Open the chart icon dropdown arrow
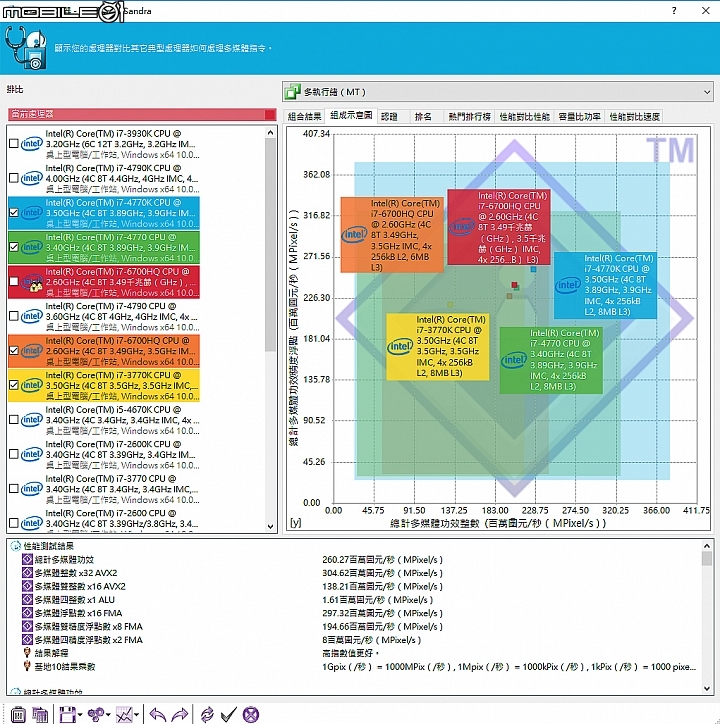 [137, 715]
